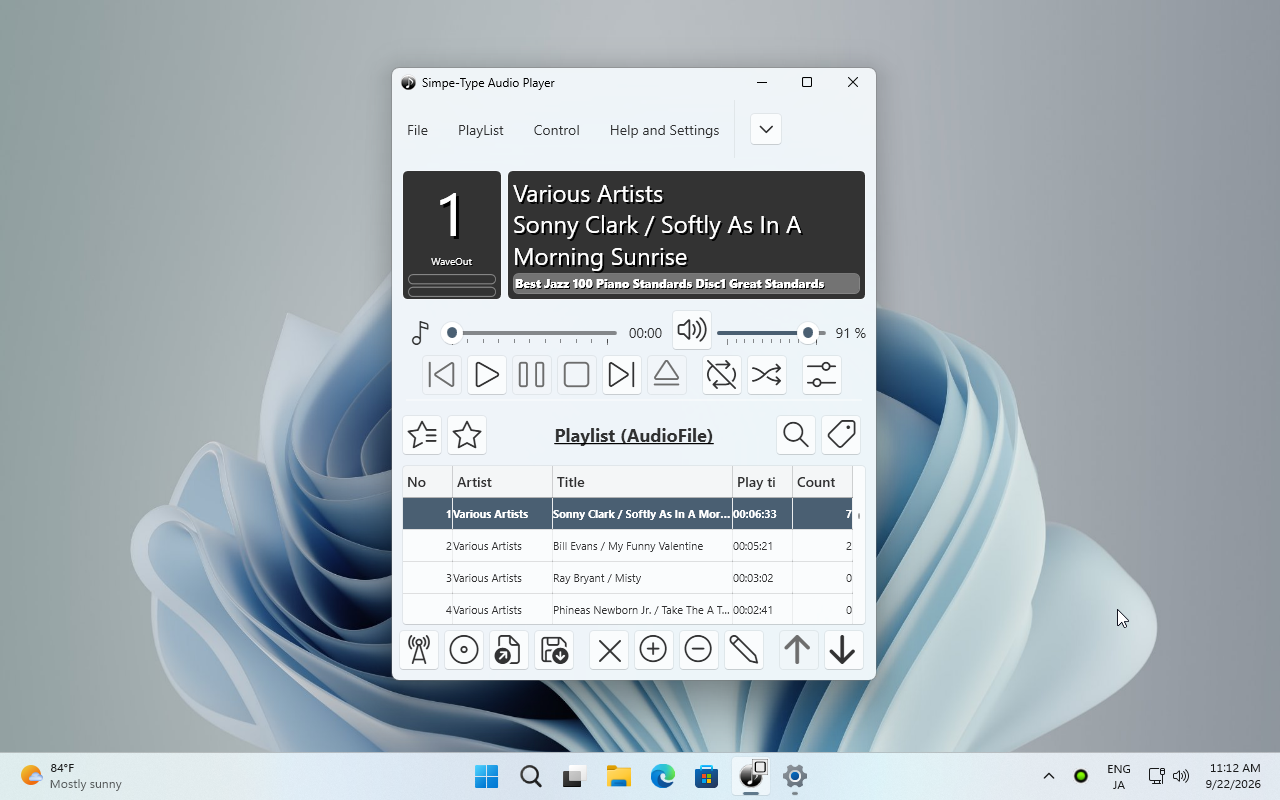Screen dimensions: 1280x800
Task: Open the Control menu
Action: pyautogui.click(x=557, y=130)
